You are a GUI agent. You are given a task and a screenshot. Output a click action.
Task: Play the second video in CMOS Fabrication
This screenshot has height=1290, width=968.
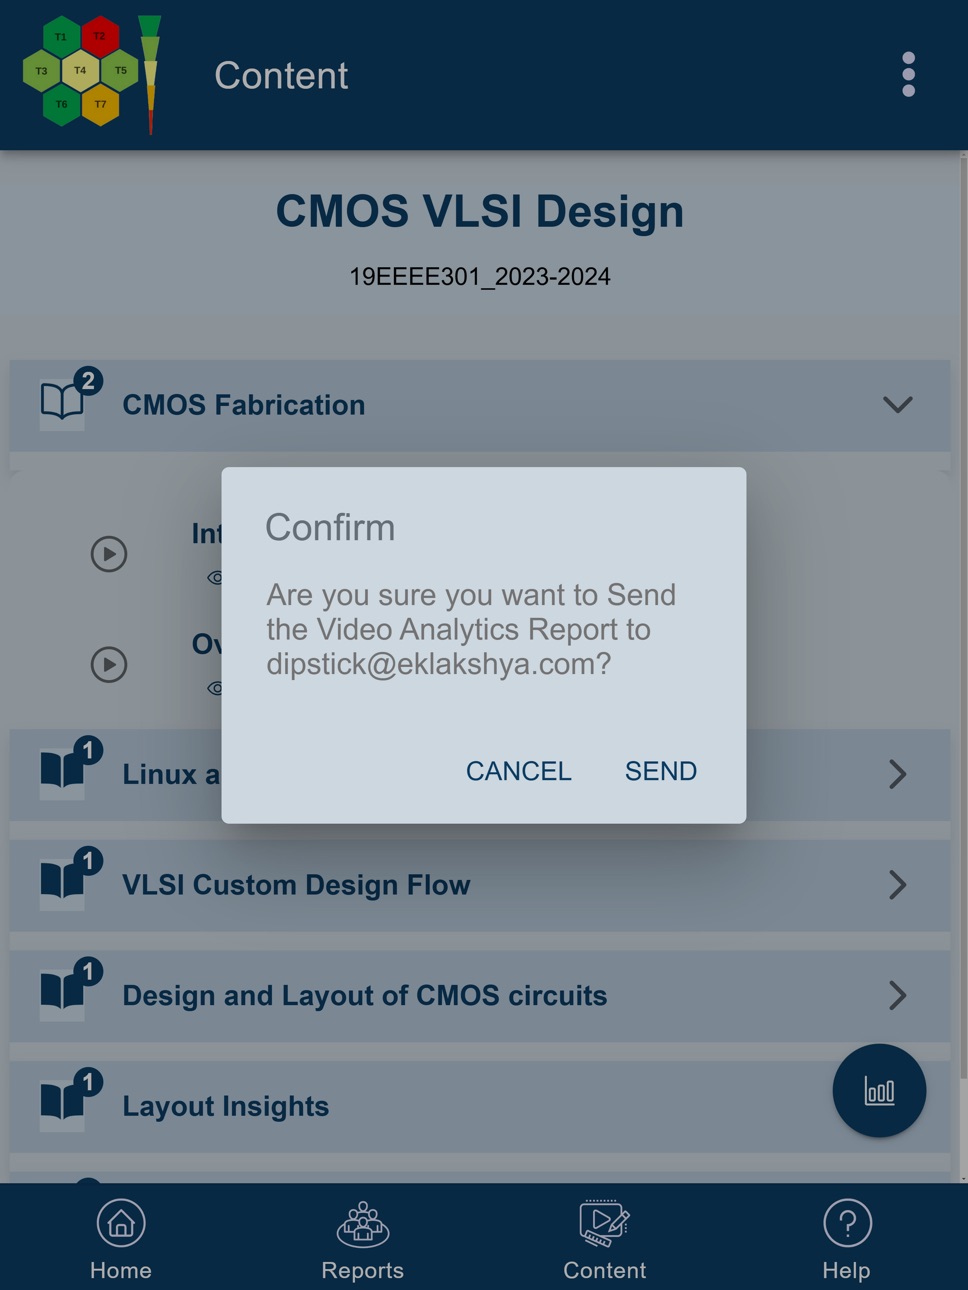(109, 664)
